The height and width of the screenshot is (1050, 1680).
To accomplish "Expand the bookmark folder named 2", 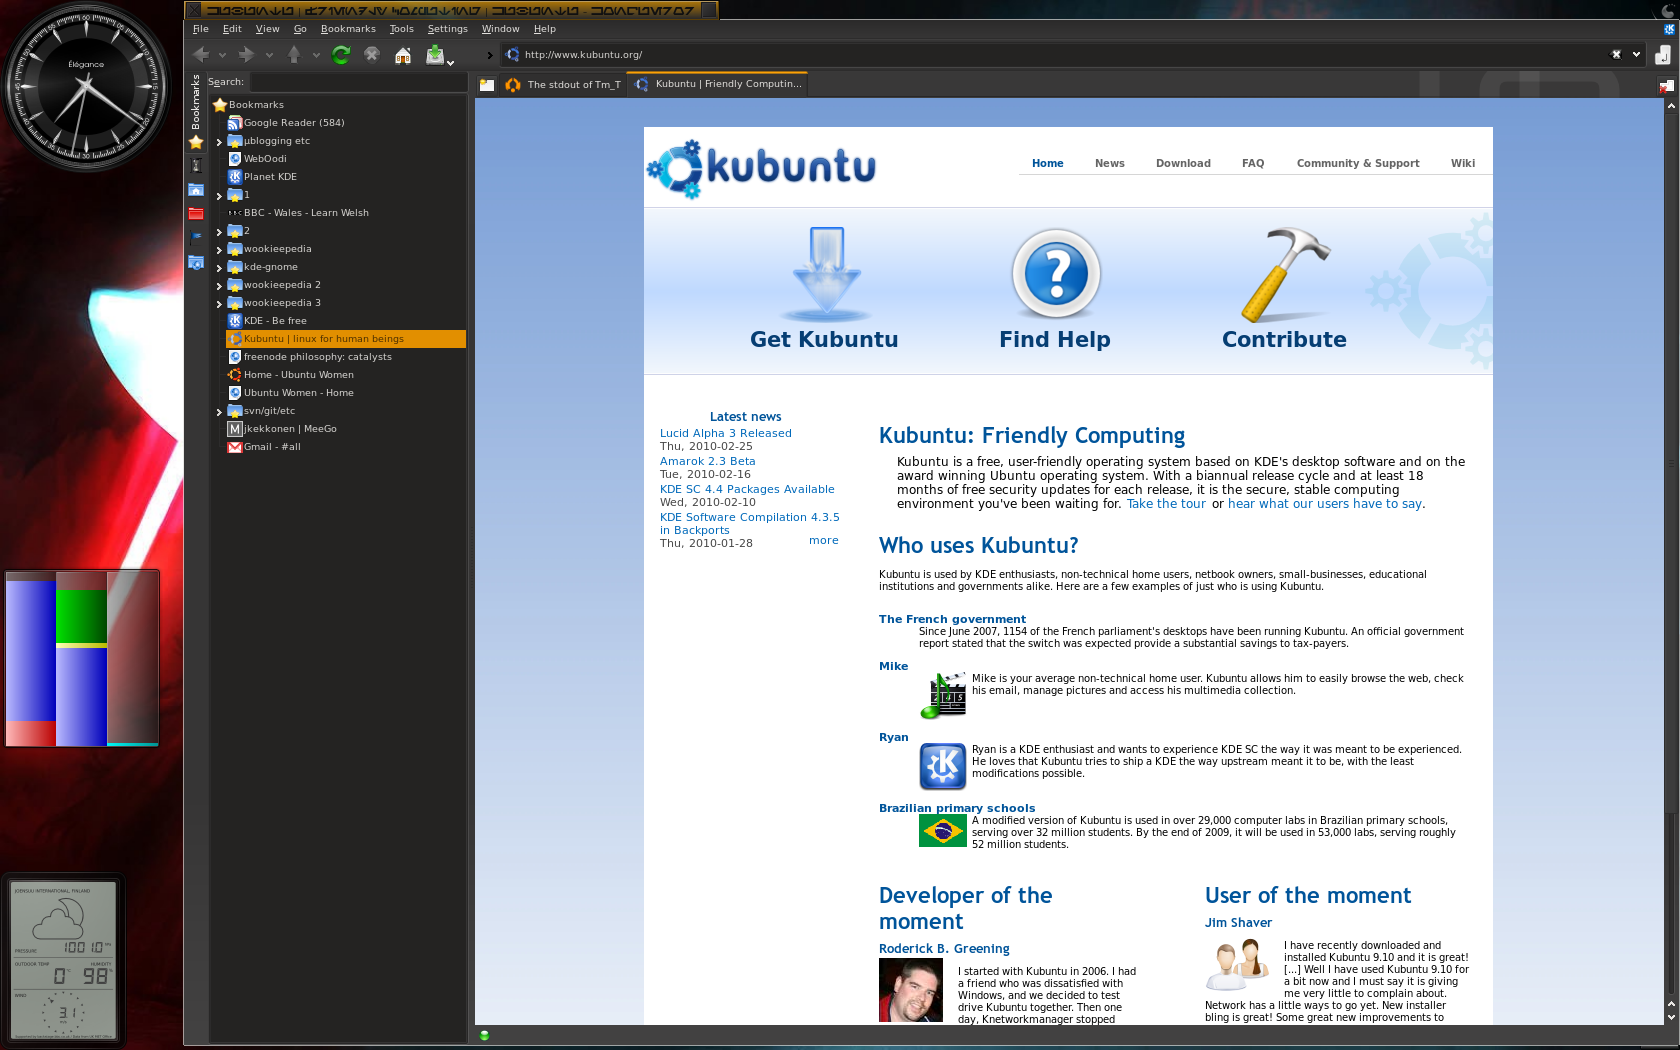I will (219, 232).
